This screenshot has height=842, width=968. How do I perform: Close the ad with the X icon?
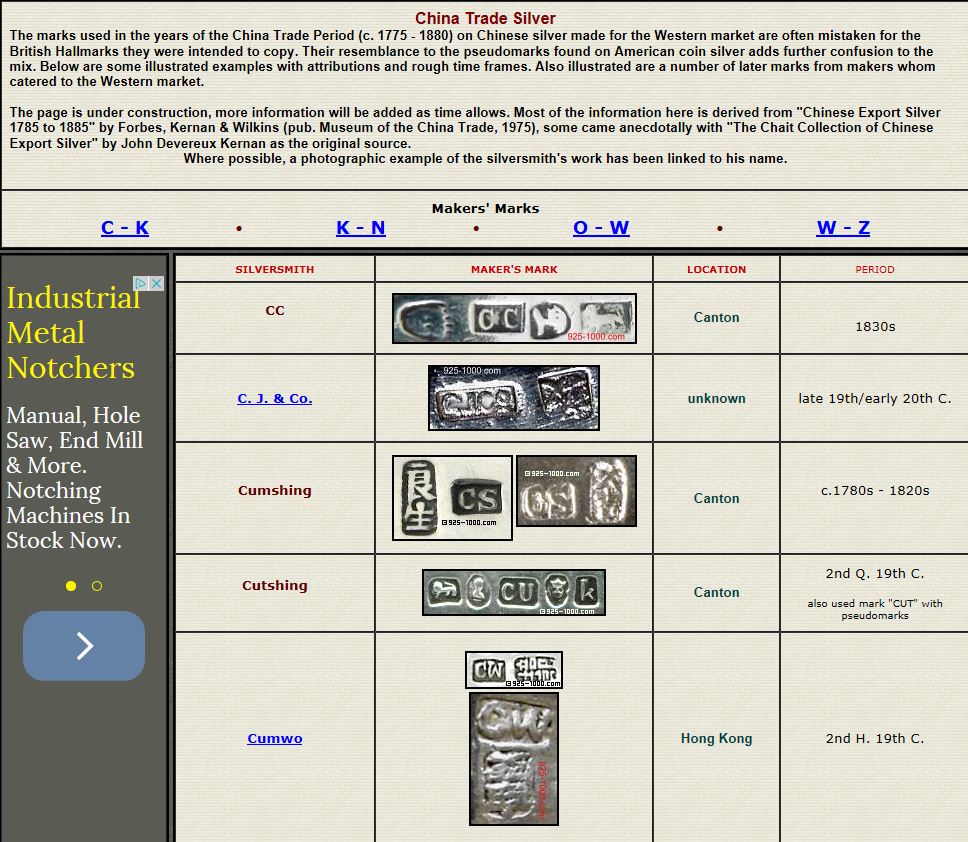click(x=156, y=284)
